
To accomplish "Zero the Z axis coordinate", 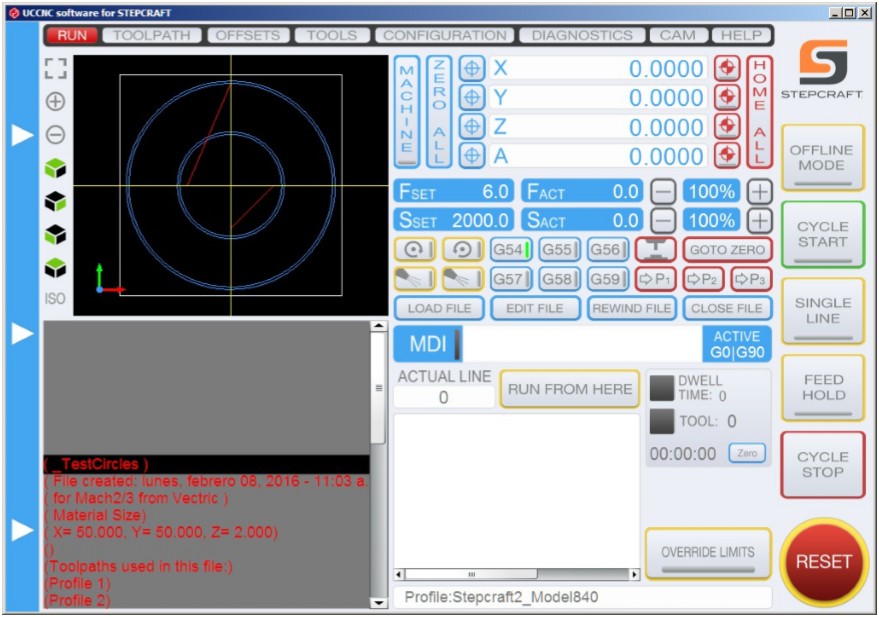I will click(472, 127).
